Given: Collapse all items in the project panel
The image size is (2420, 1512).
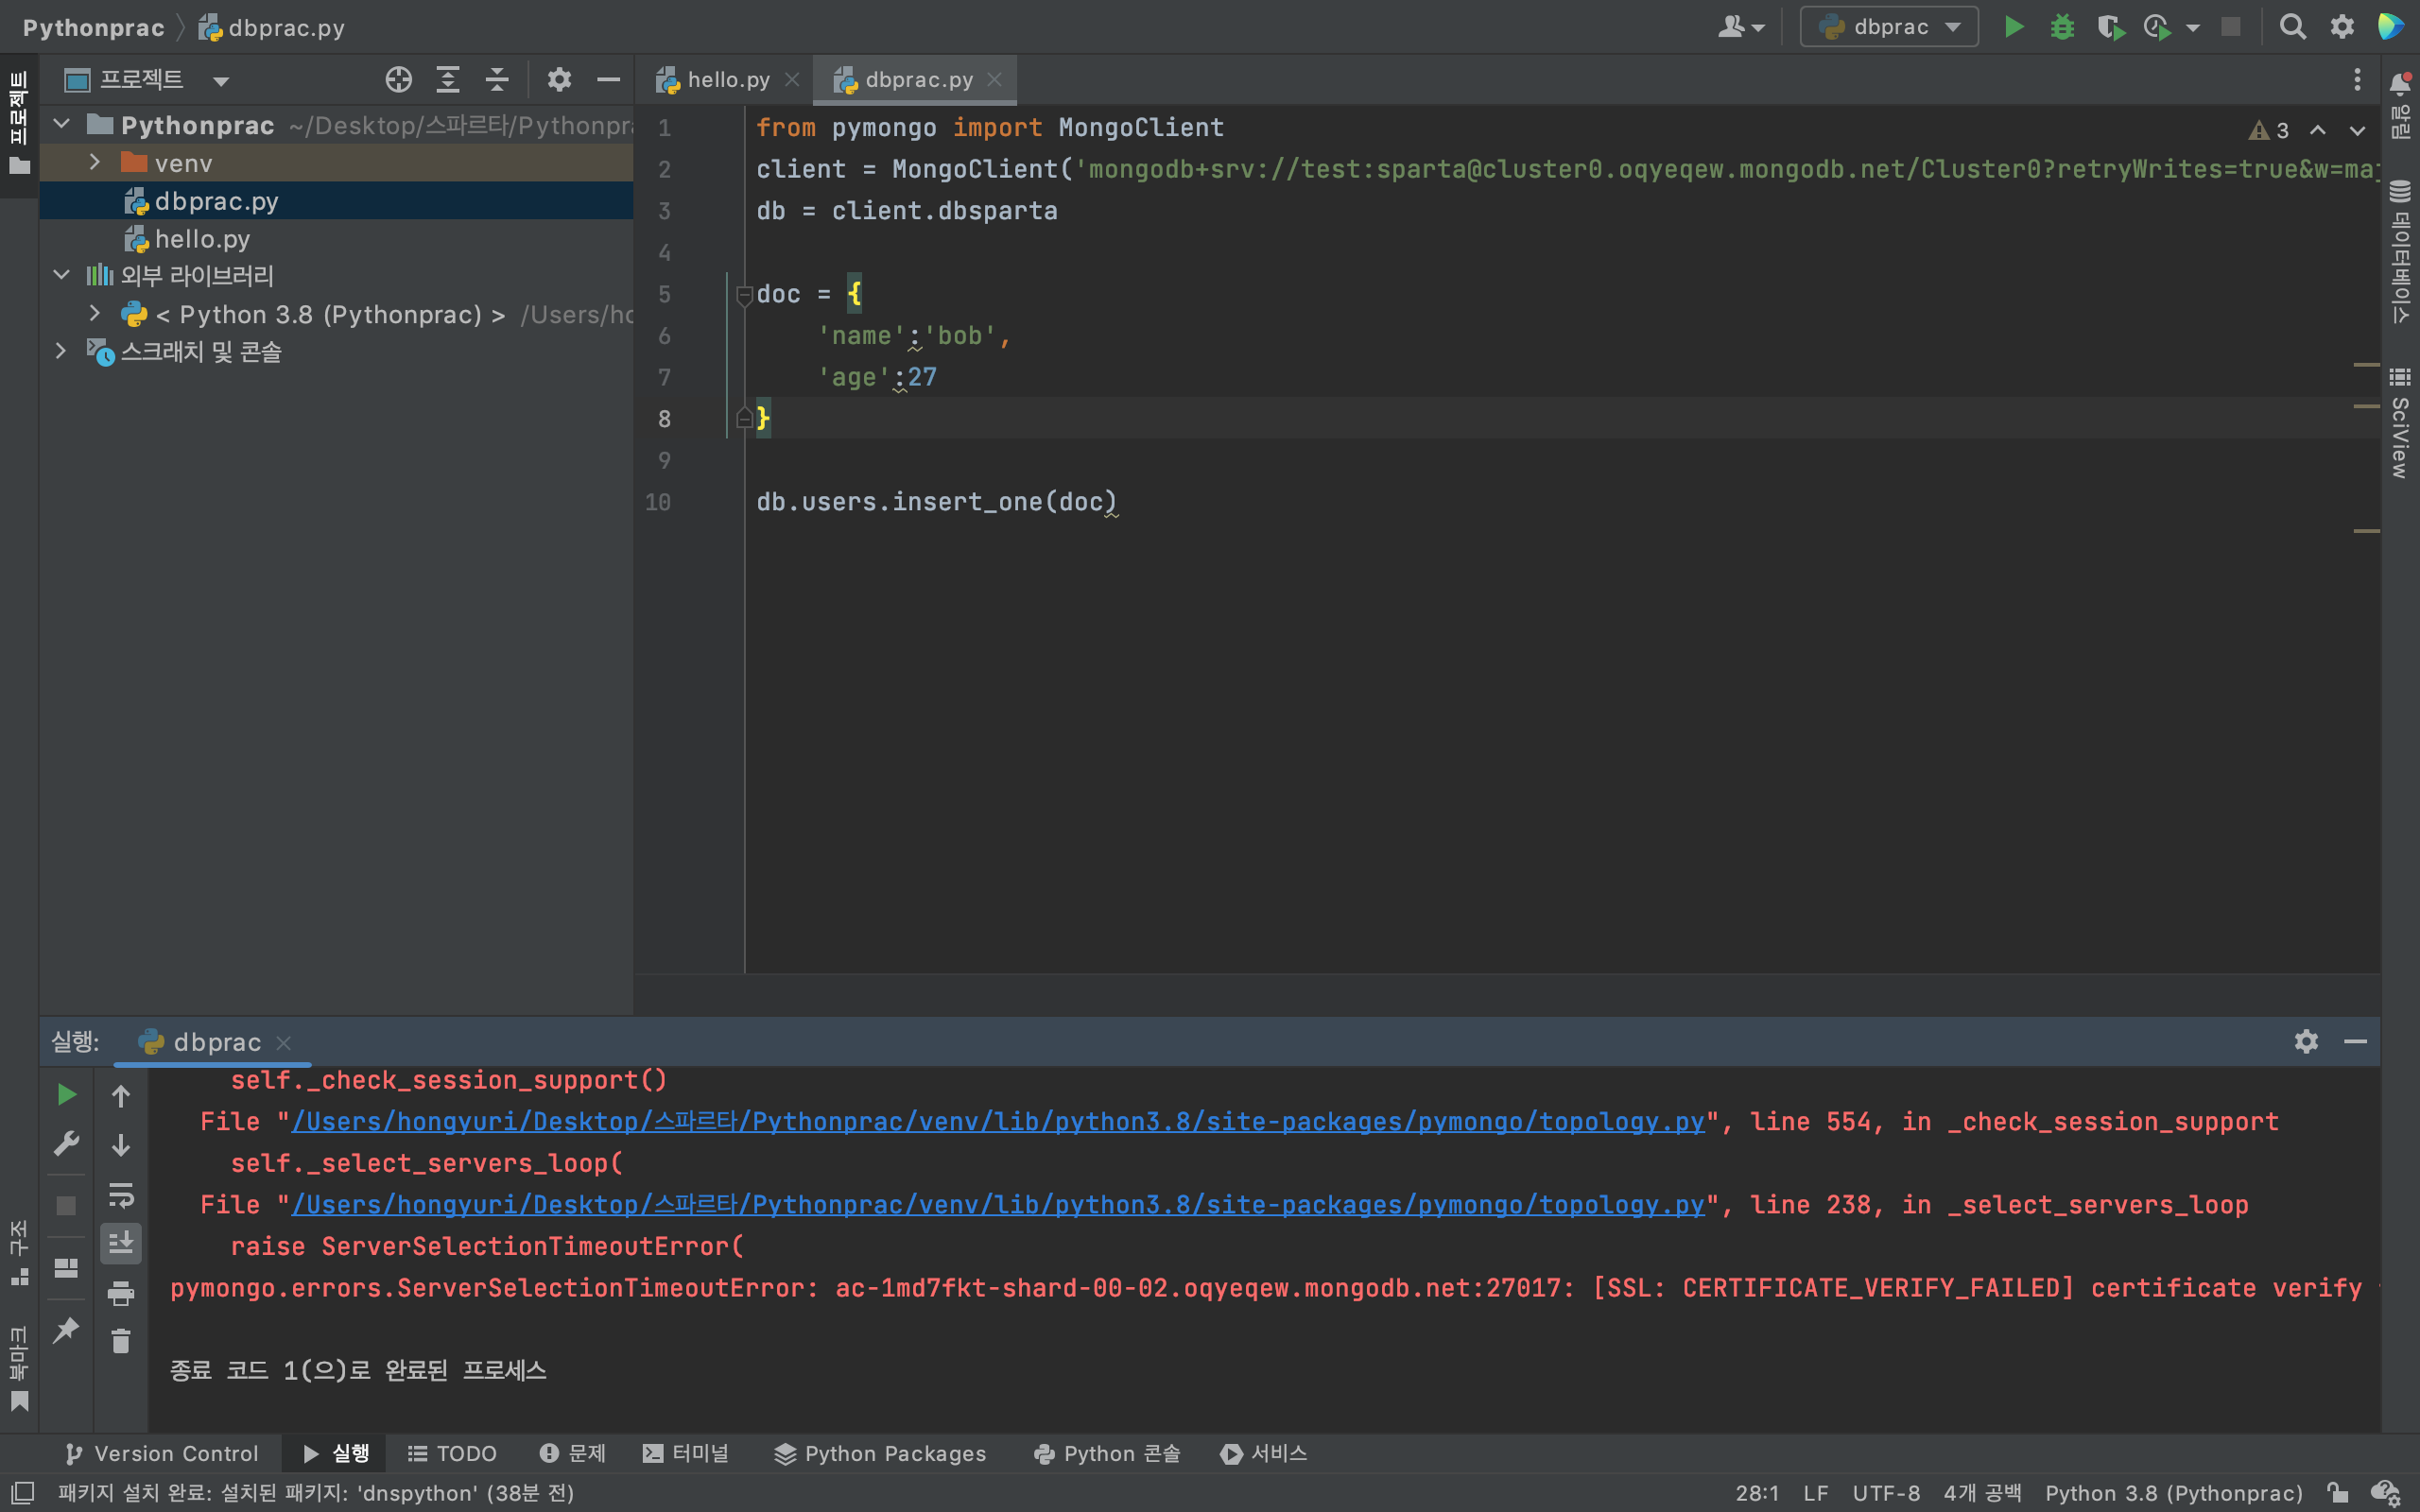Looking at the screenshot, I should [x=497, y=80].
